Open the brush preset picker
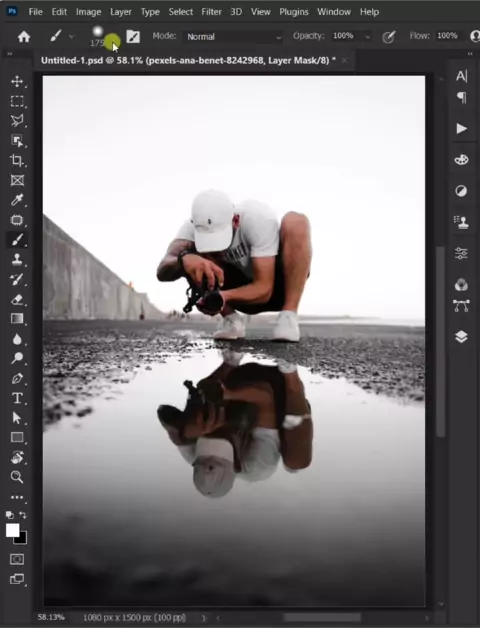Viewport: 480px width, 628px height. pos(99,36)
